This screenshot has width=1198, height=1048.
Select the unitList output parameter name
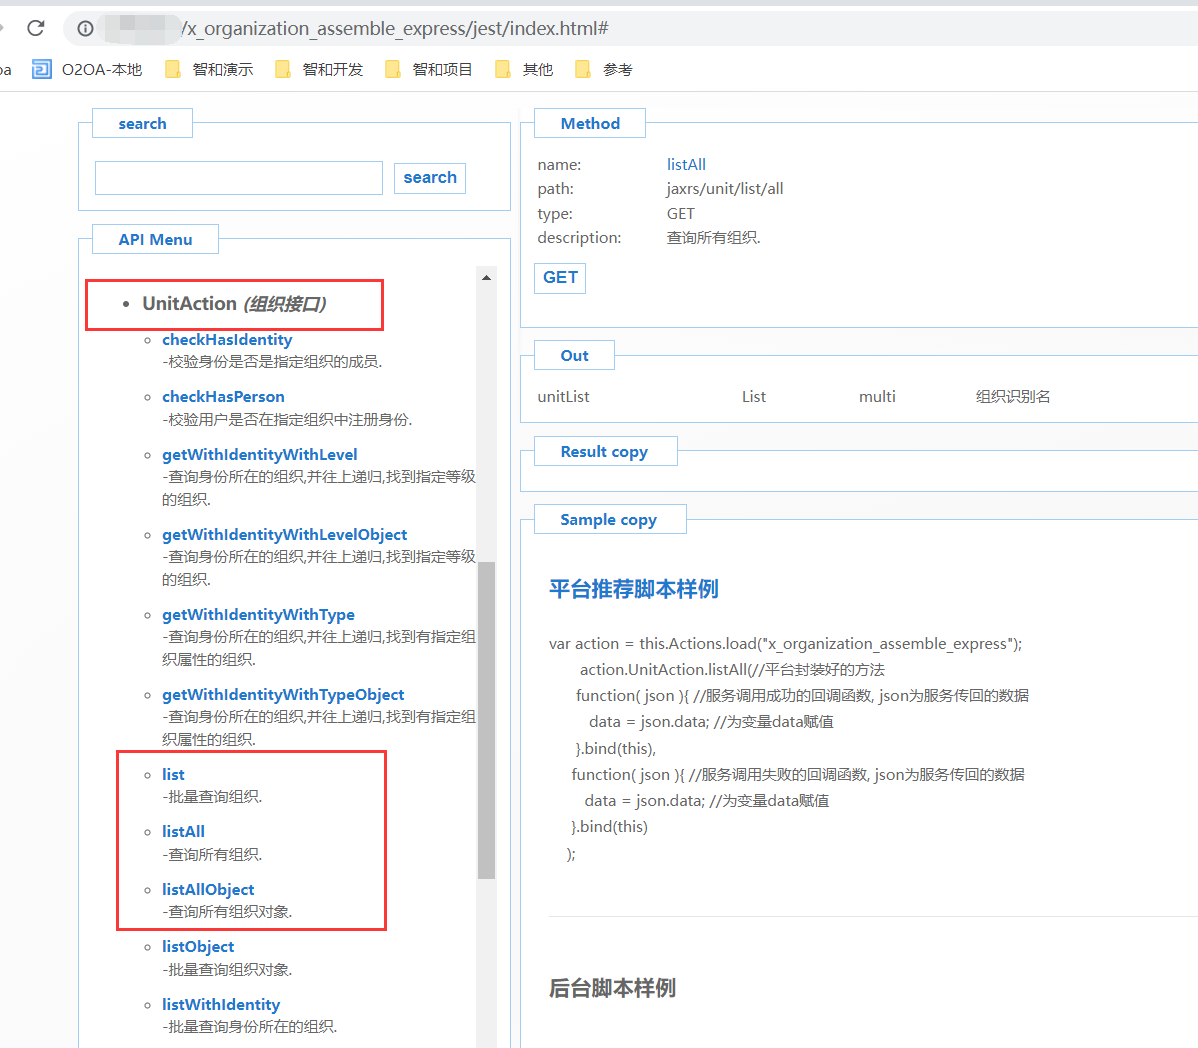563,396
